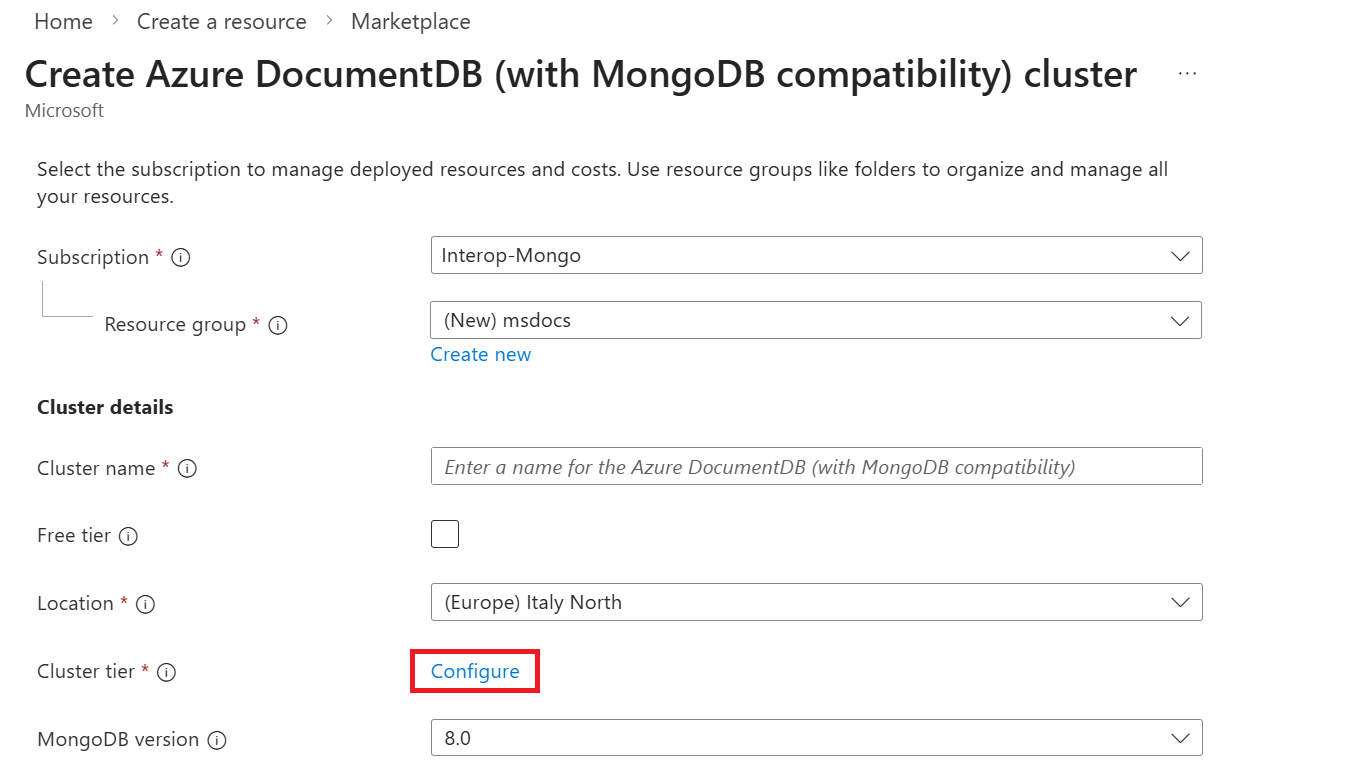Image resolution: width=1358 pixels, height=760 pixels.
Task: Click the Cluster name input field
Action: point(815,466)
